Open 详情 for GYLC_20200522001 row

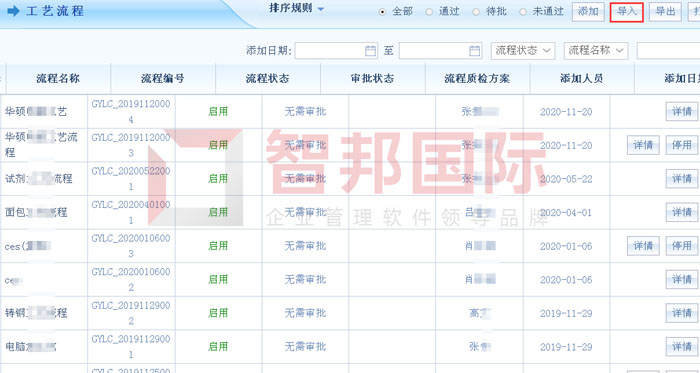tap(682, 178)
